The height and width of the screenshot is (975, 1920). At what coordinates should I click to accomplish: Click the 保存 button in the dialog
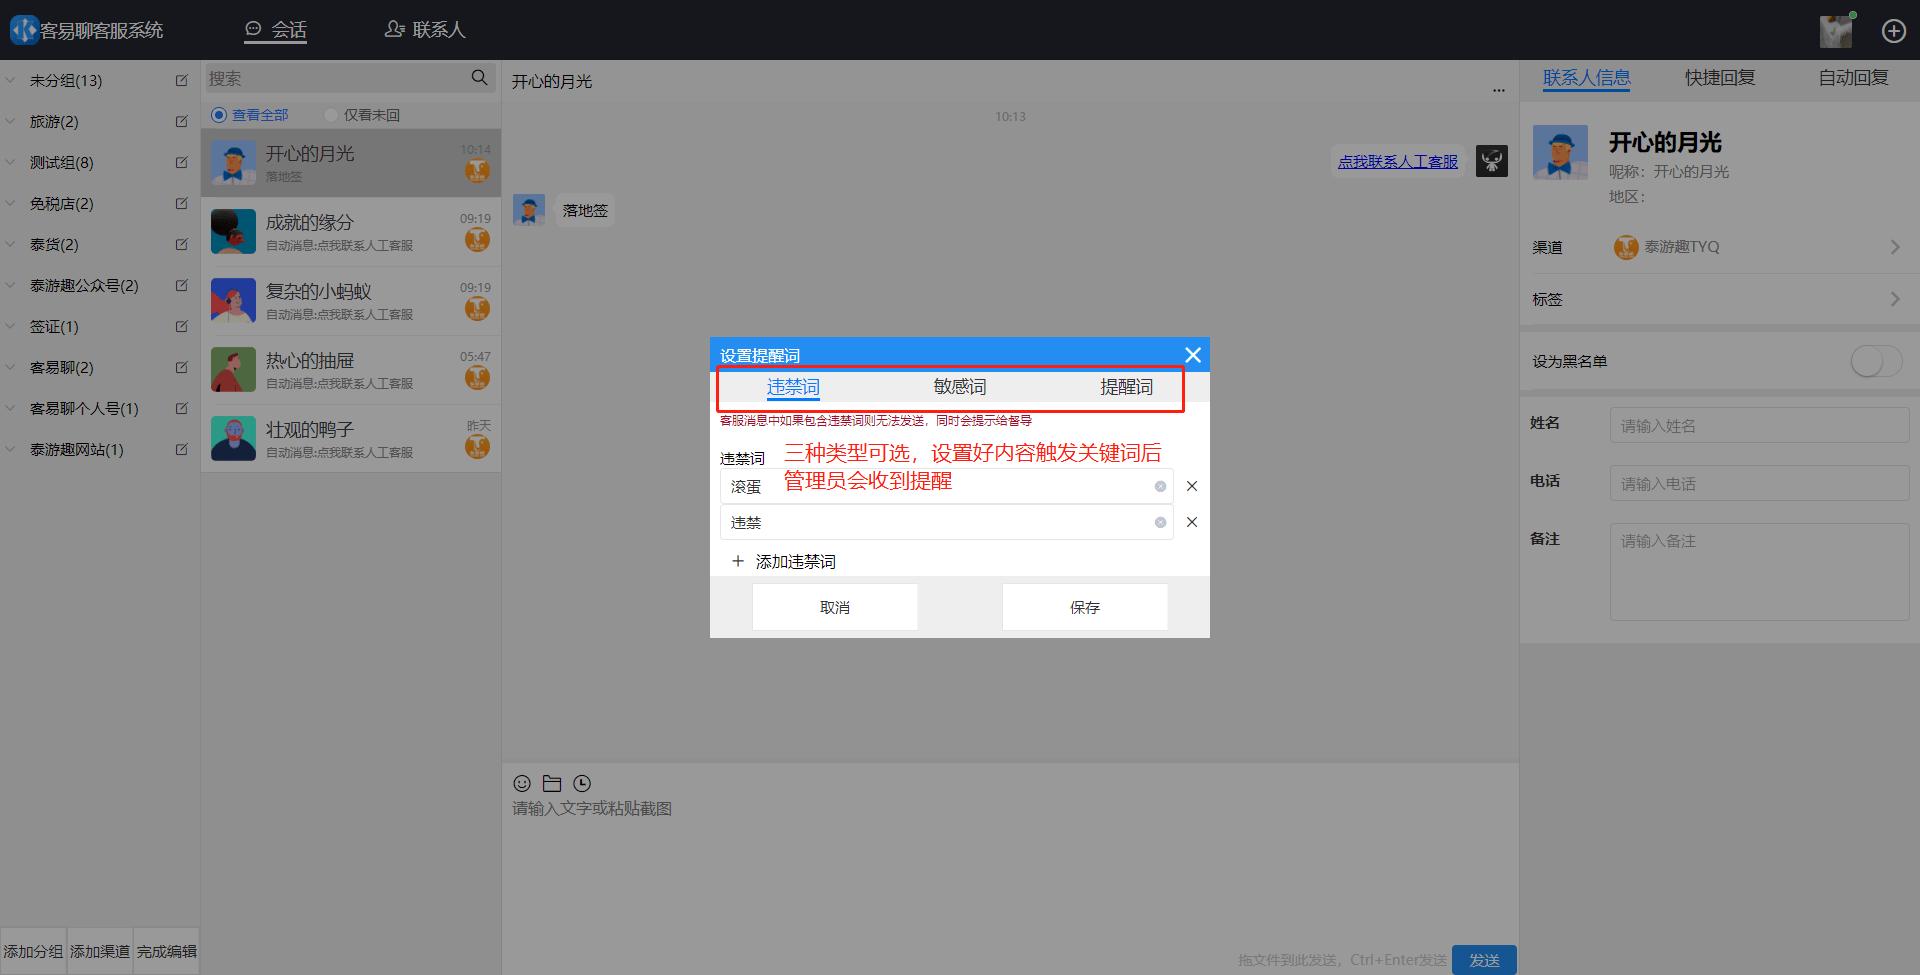point(1084,606)
